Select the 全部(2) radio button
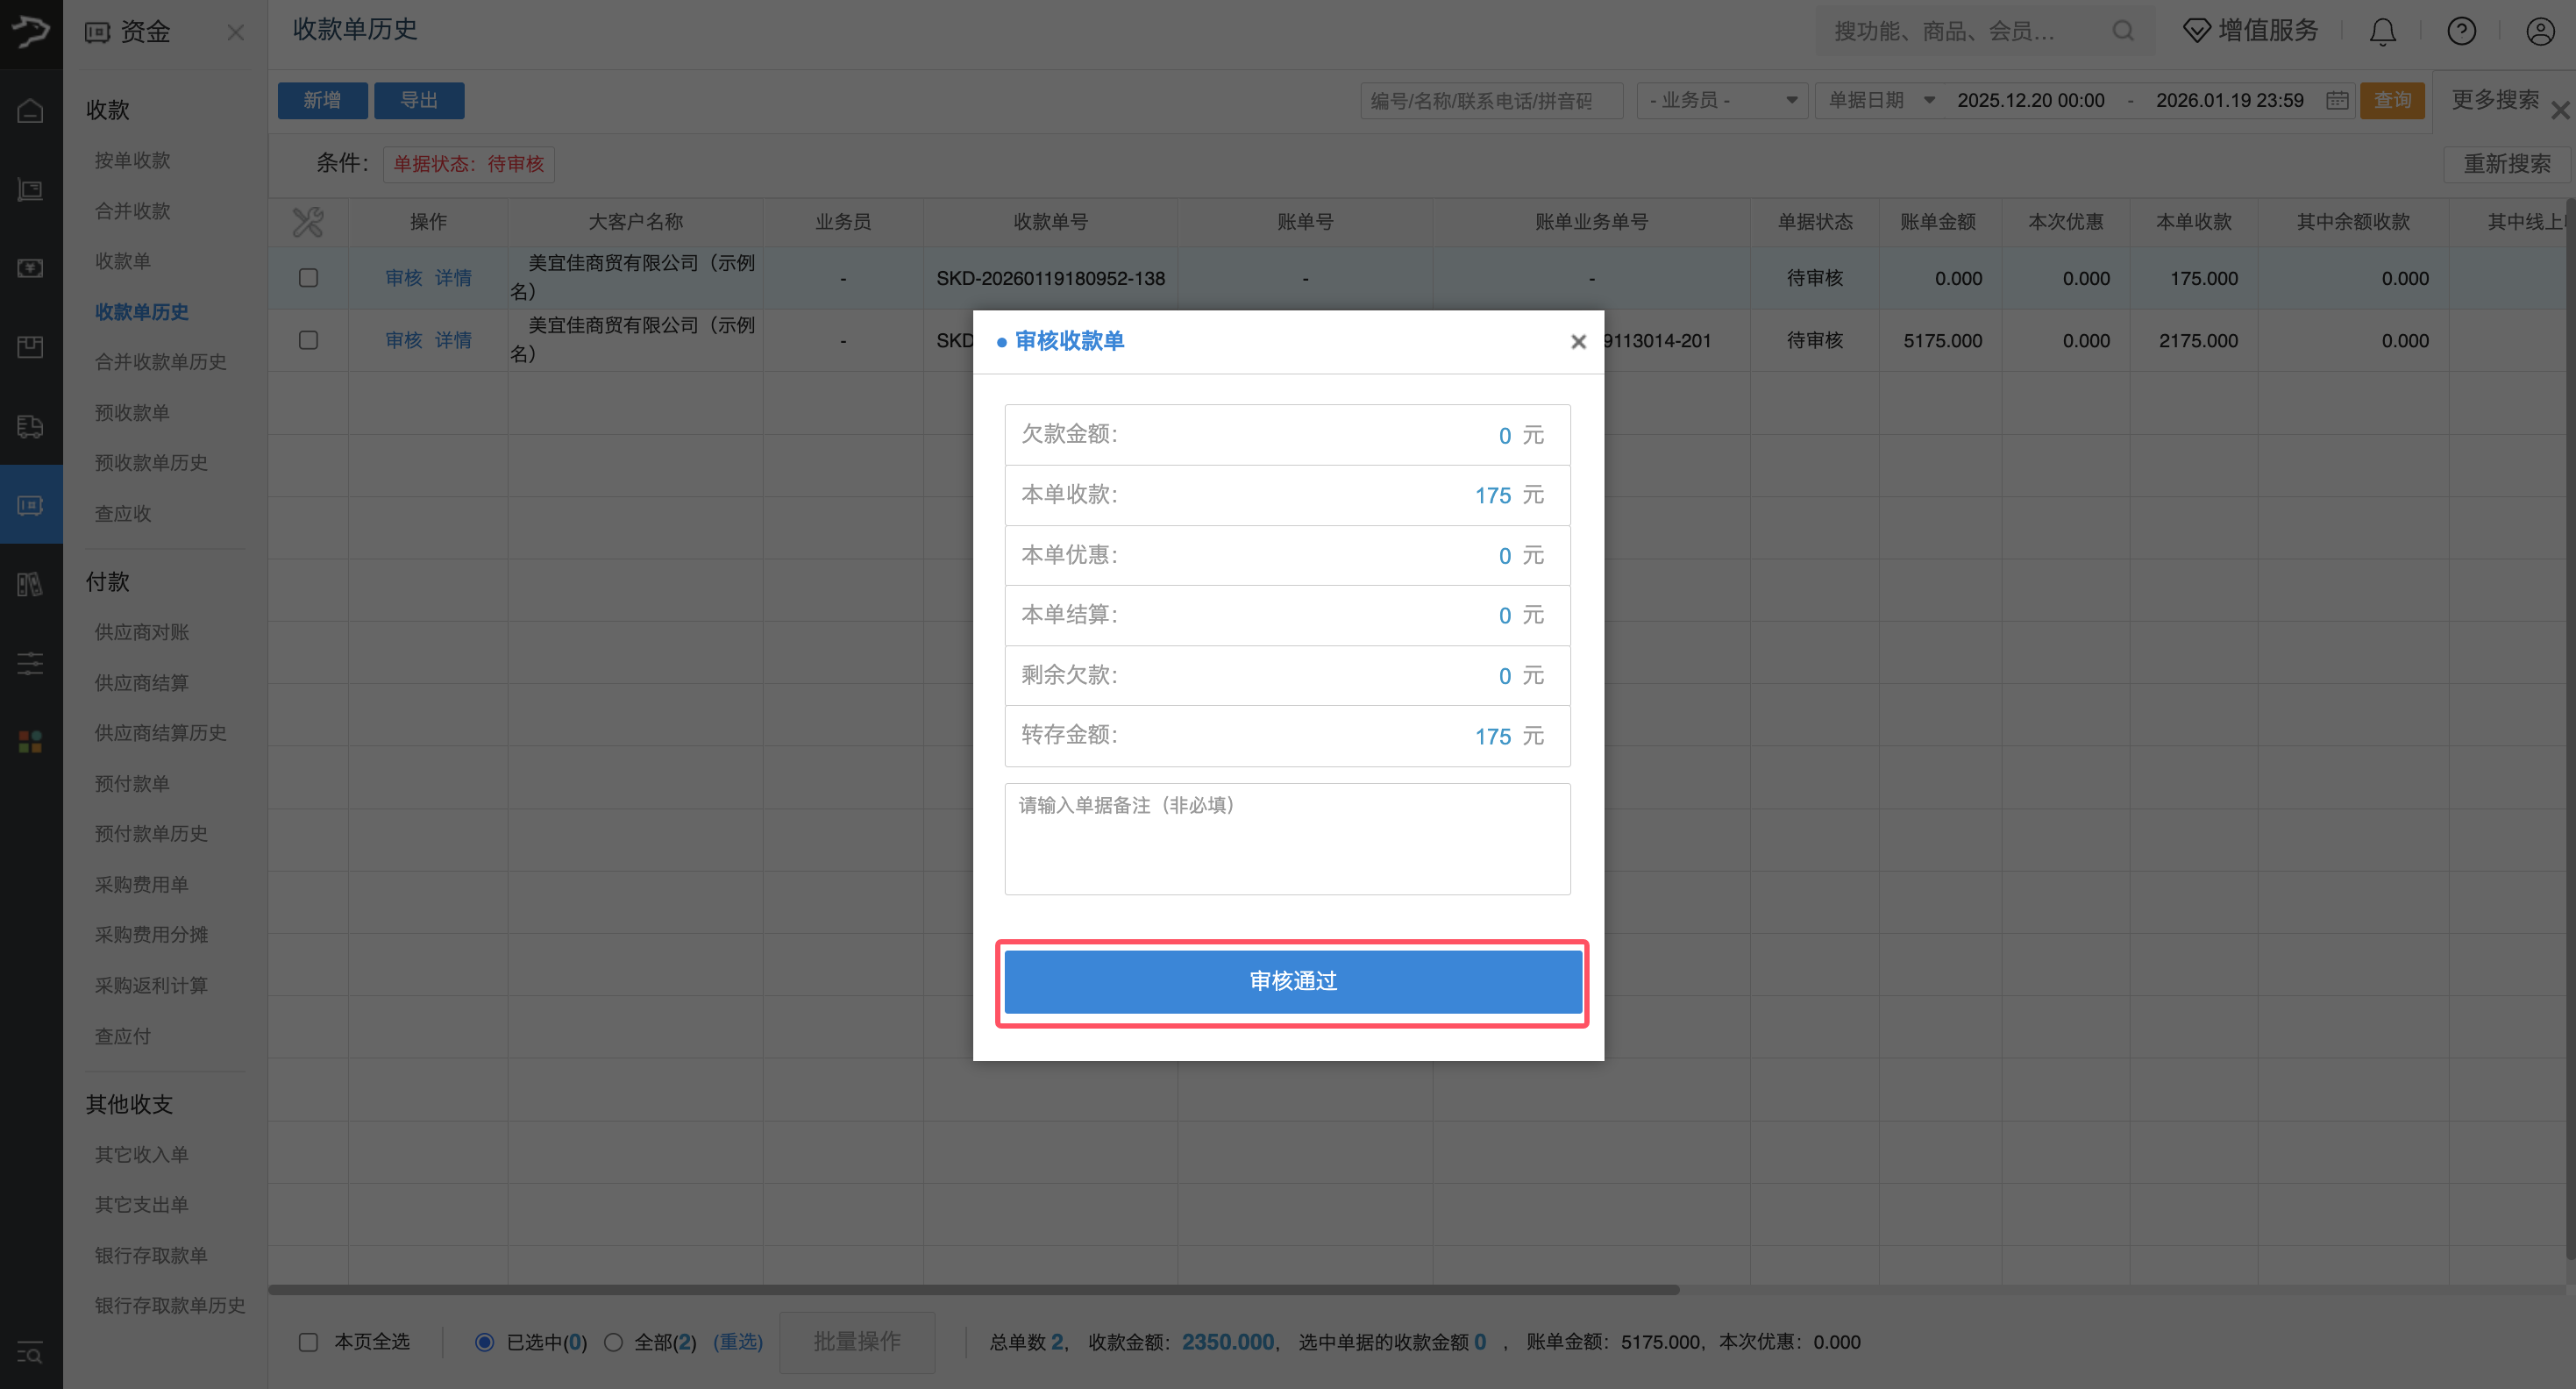 [x=614, y=1342]
